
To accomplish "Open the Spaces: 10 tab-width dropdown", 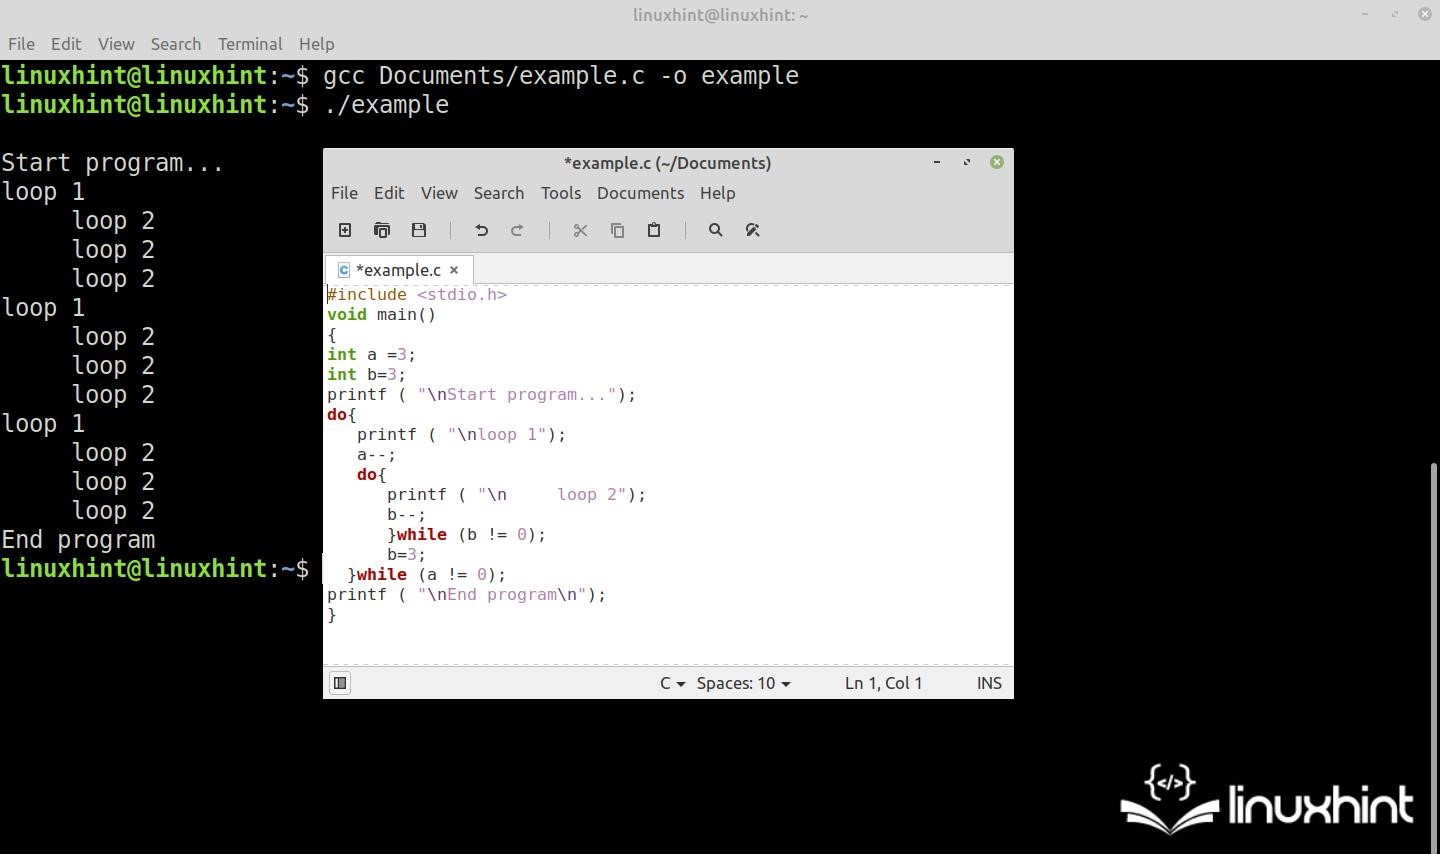I will 742,683.
